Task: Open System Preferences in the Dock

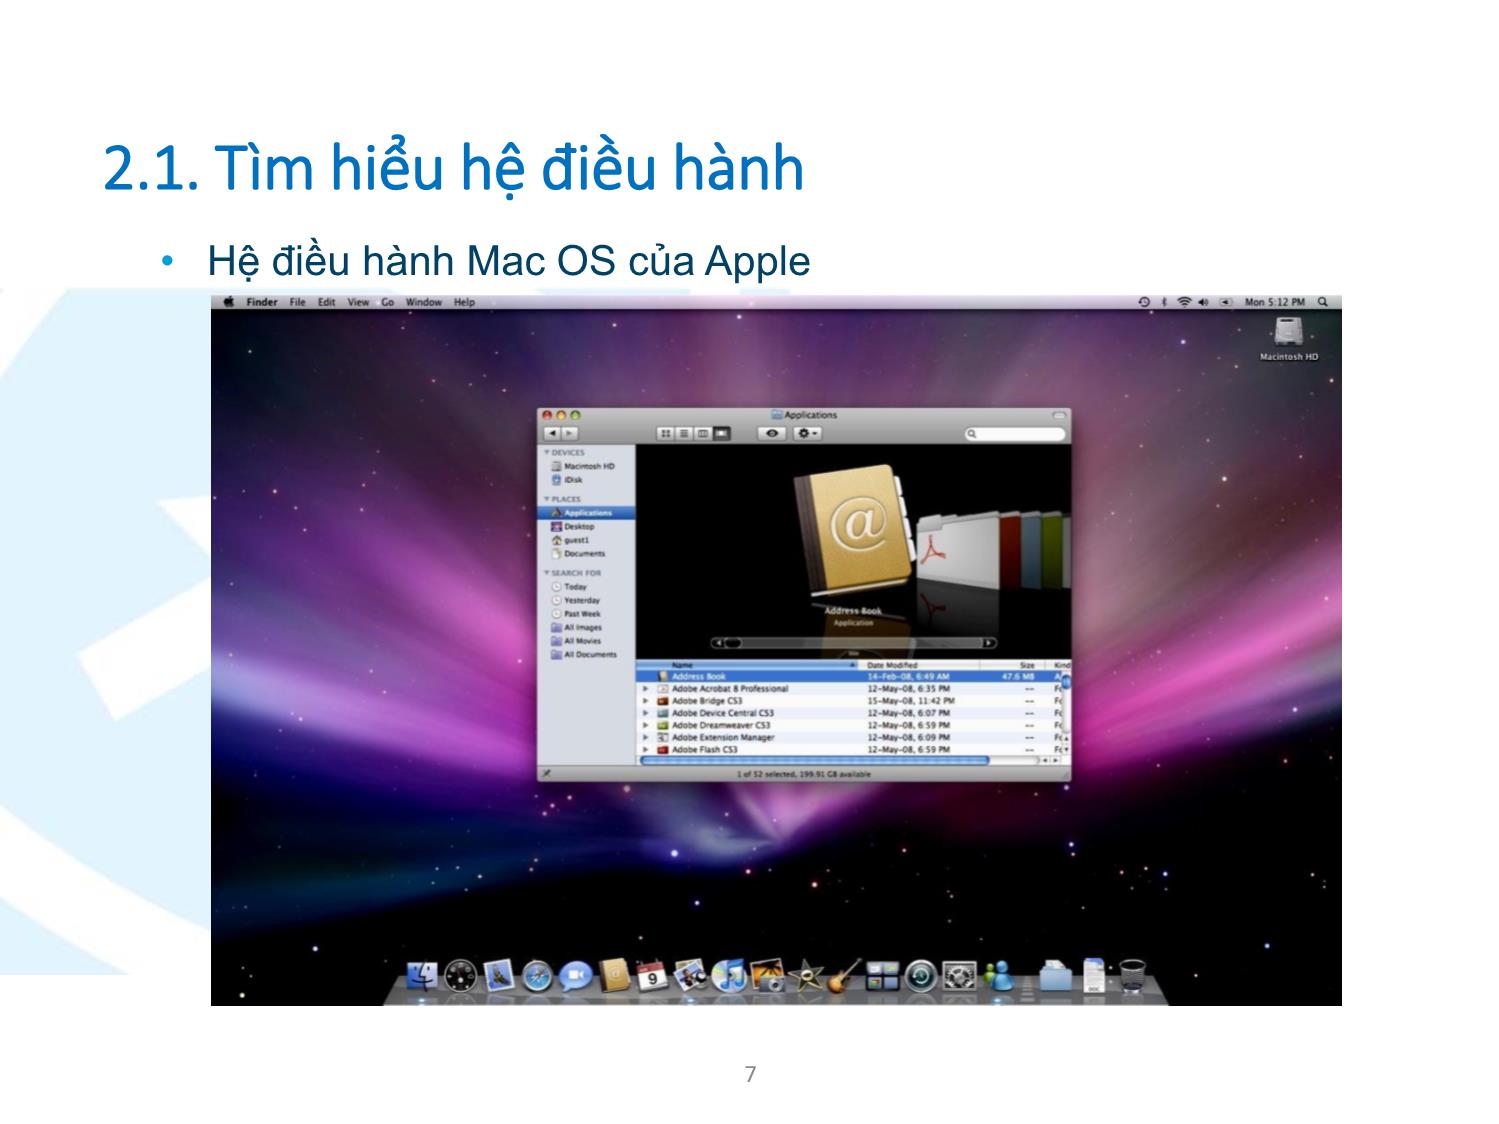Action: coord(960,975)
